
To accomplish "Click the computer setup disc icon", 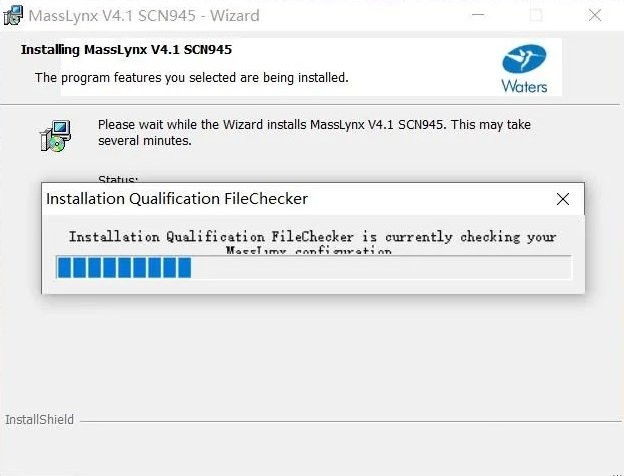I will click(55, 135).
